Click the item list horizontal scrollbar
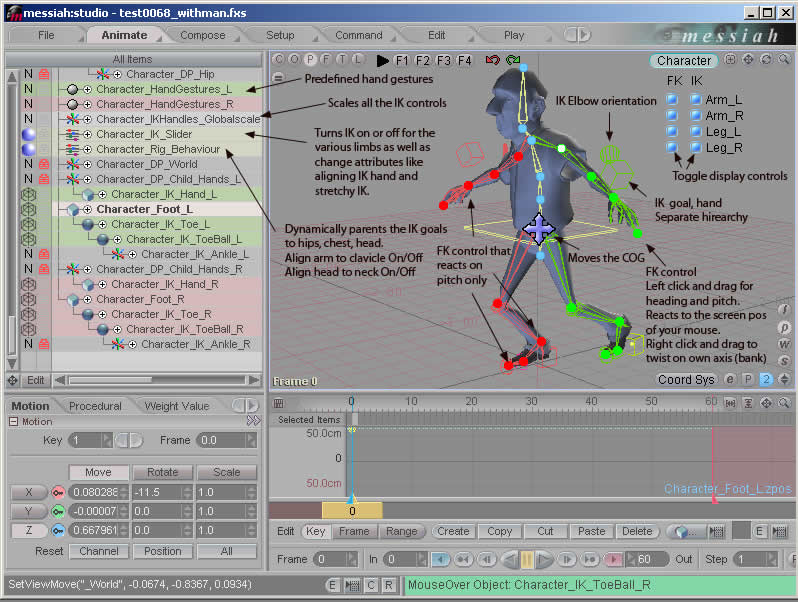Image resolution: width=798 pixels, height=602 pixels. [x=157, y=380]
